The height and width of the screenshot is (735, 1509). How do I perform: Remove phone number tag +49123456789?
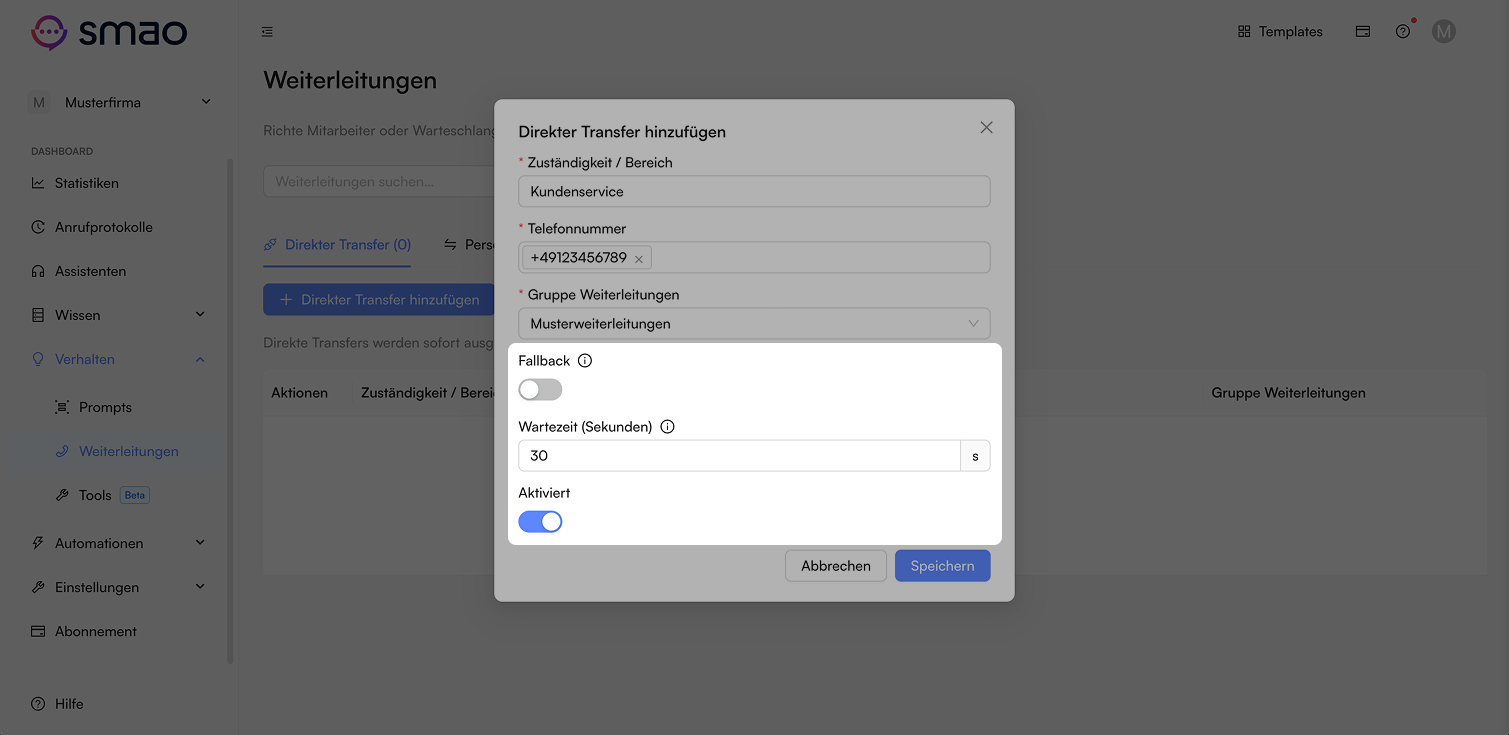pyautogui.click(x=639, y=259)
